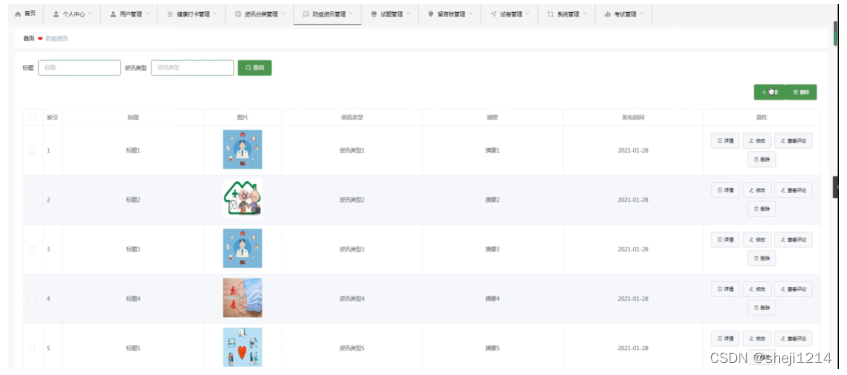Image resolution: width=847 pixels, height=375 pixels.
Task: Check the checkbox for row 标题5
Action: [x=32, y=348]
